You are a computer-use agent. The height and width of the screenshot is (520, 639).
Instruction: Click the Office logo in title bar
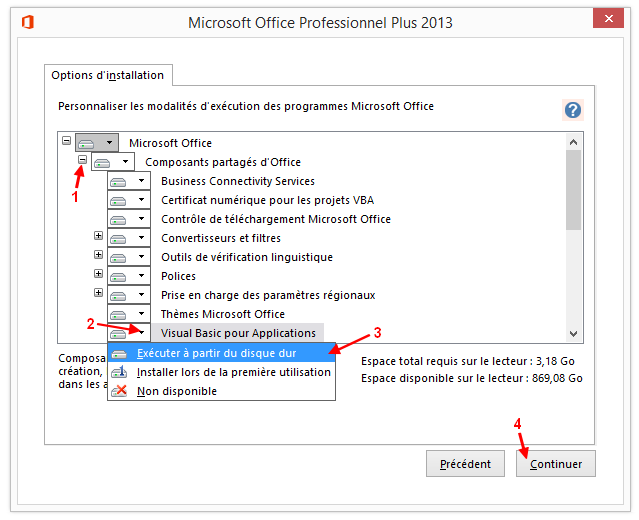(28, 21)
